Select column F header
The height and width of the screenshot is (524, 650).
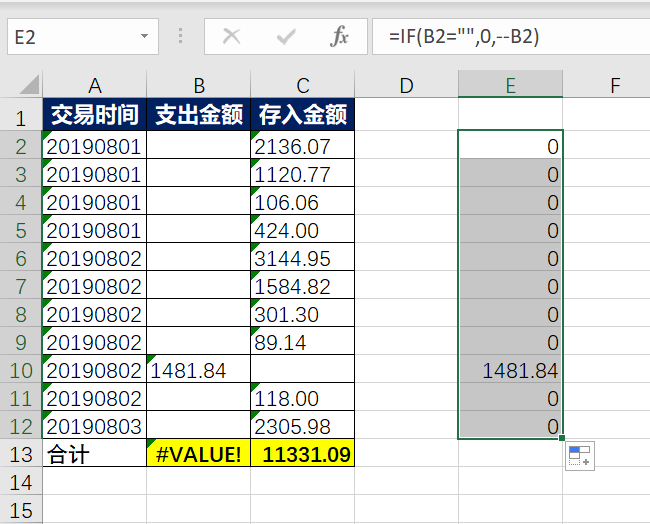coord(606,85)
